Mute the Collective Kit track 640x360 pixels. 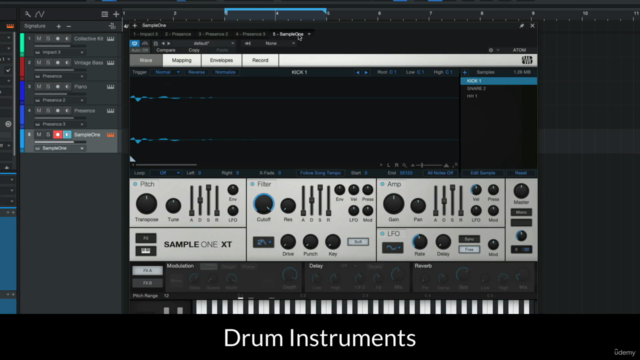coord(39,39)
